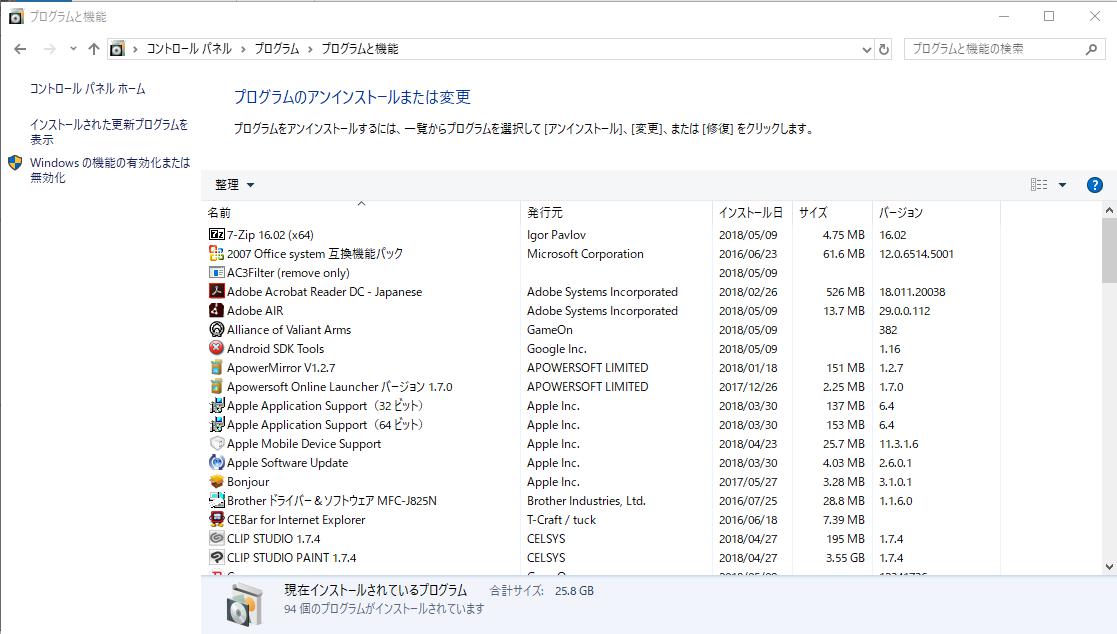Go back with the left arrow
This screenshot has height=634, width=1117.
click(x=20, y=49)
